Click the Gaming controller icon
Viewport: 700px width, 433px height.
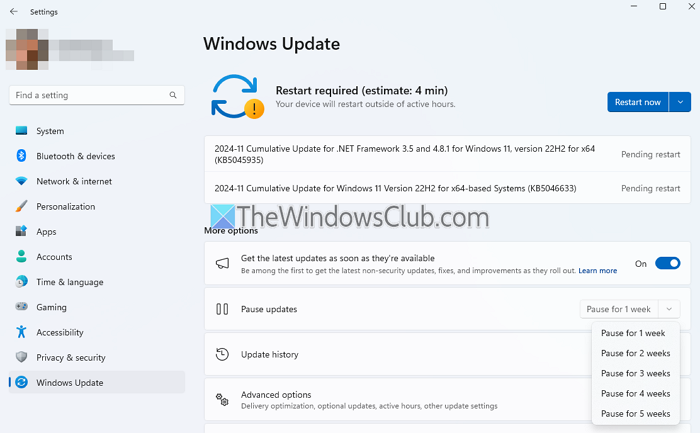click(x=21, y=307)
